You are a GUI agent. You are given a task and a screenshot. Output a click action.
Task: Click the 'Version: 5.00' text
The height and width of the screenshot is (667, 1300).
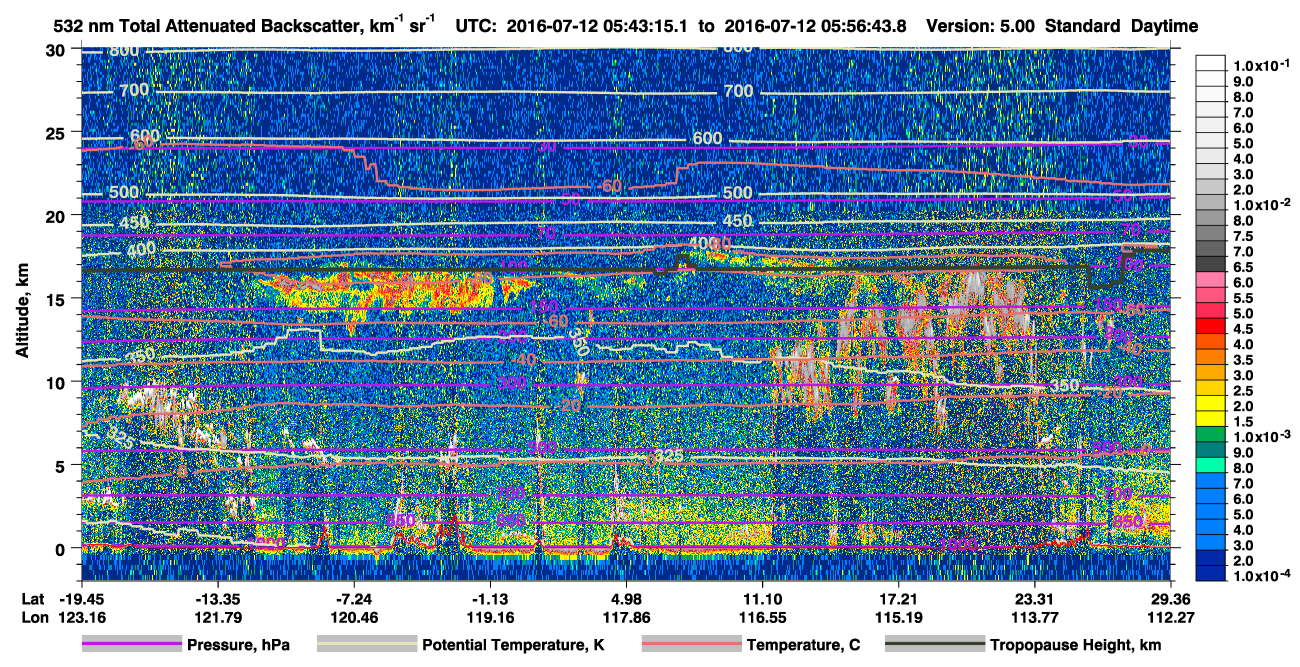(x=981, y=25)
